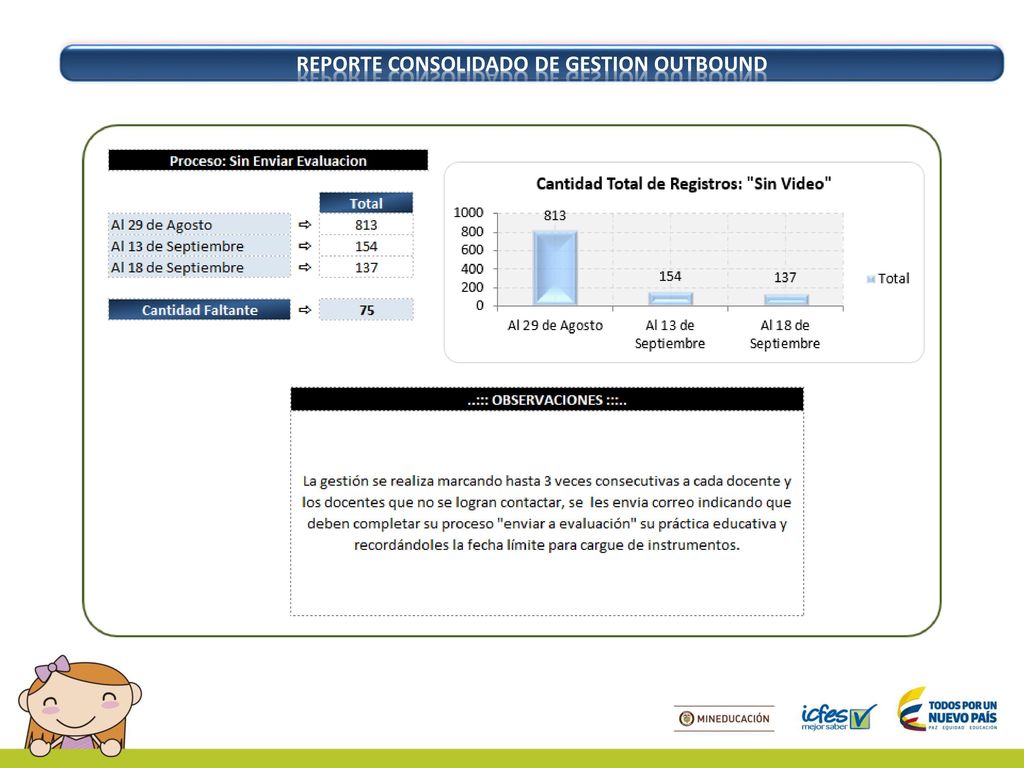
Task: Click the 'Total' legend text
Action: 893,278
